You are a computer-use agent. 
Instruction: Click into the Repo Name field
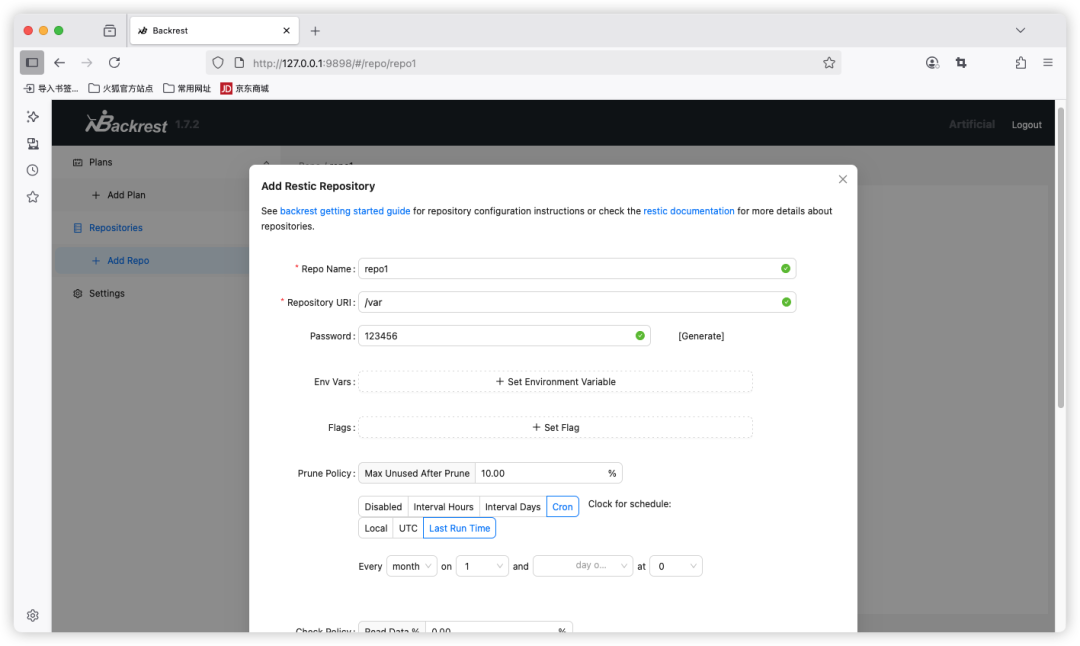[x=577, y=269]
